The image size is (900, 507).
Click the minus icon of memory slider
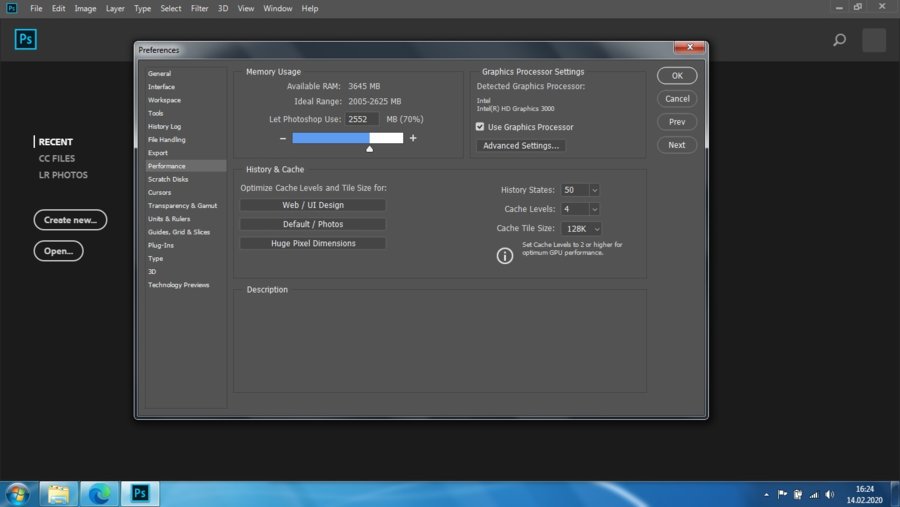282,138
